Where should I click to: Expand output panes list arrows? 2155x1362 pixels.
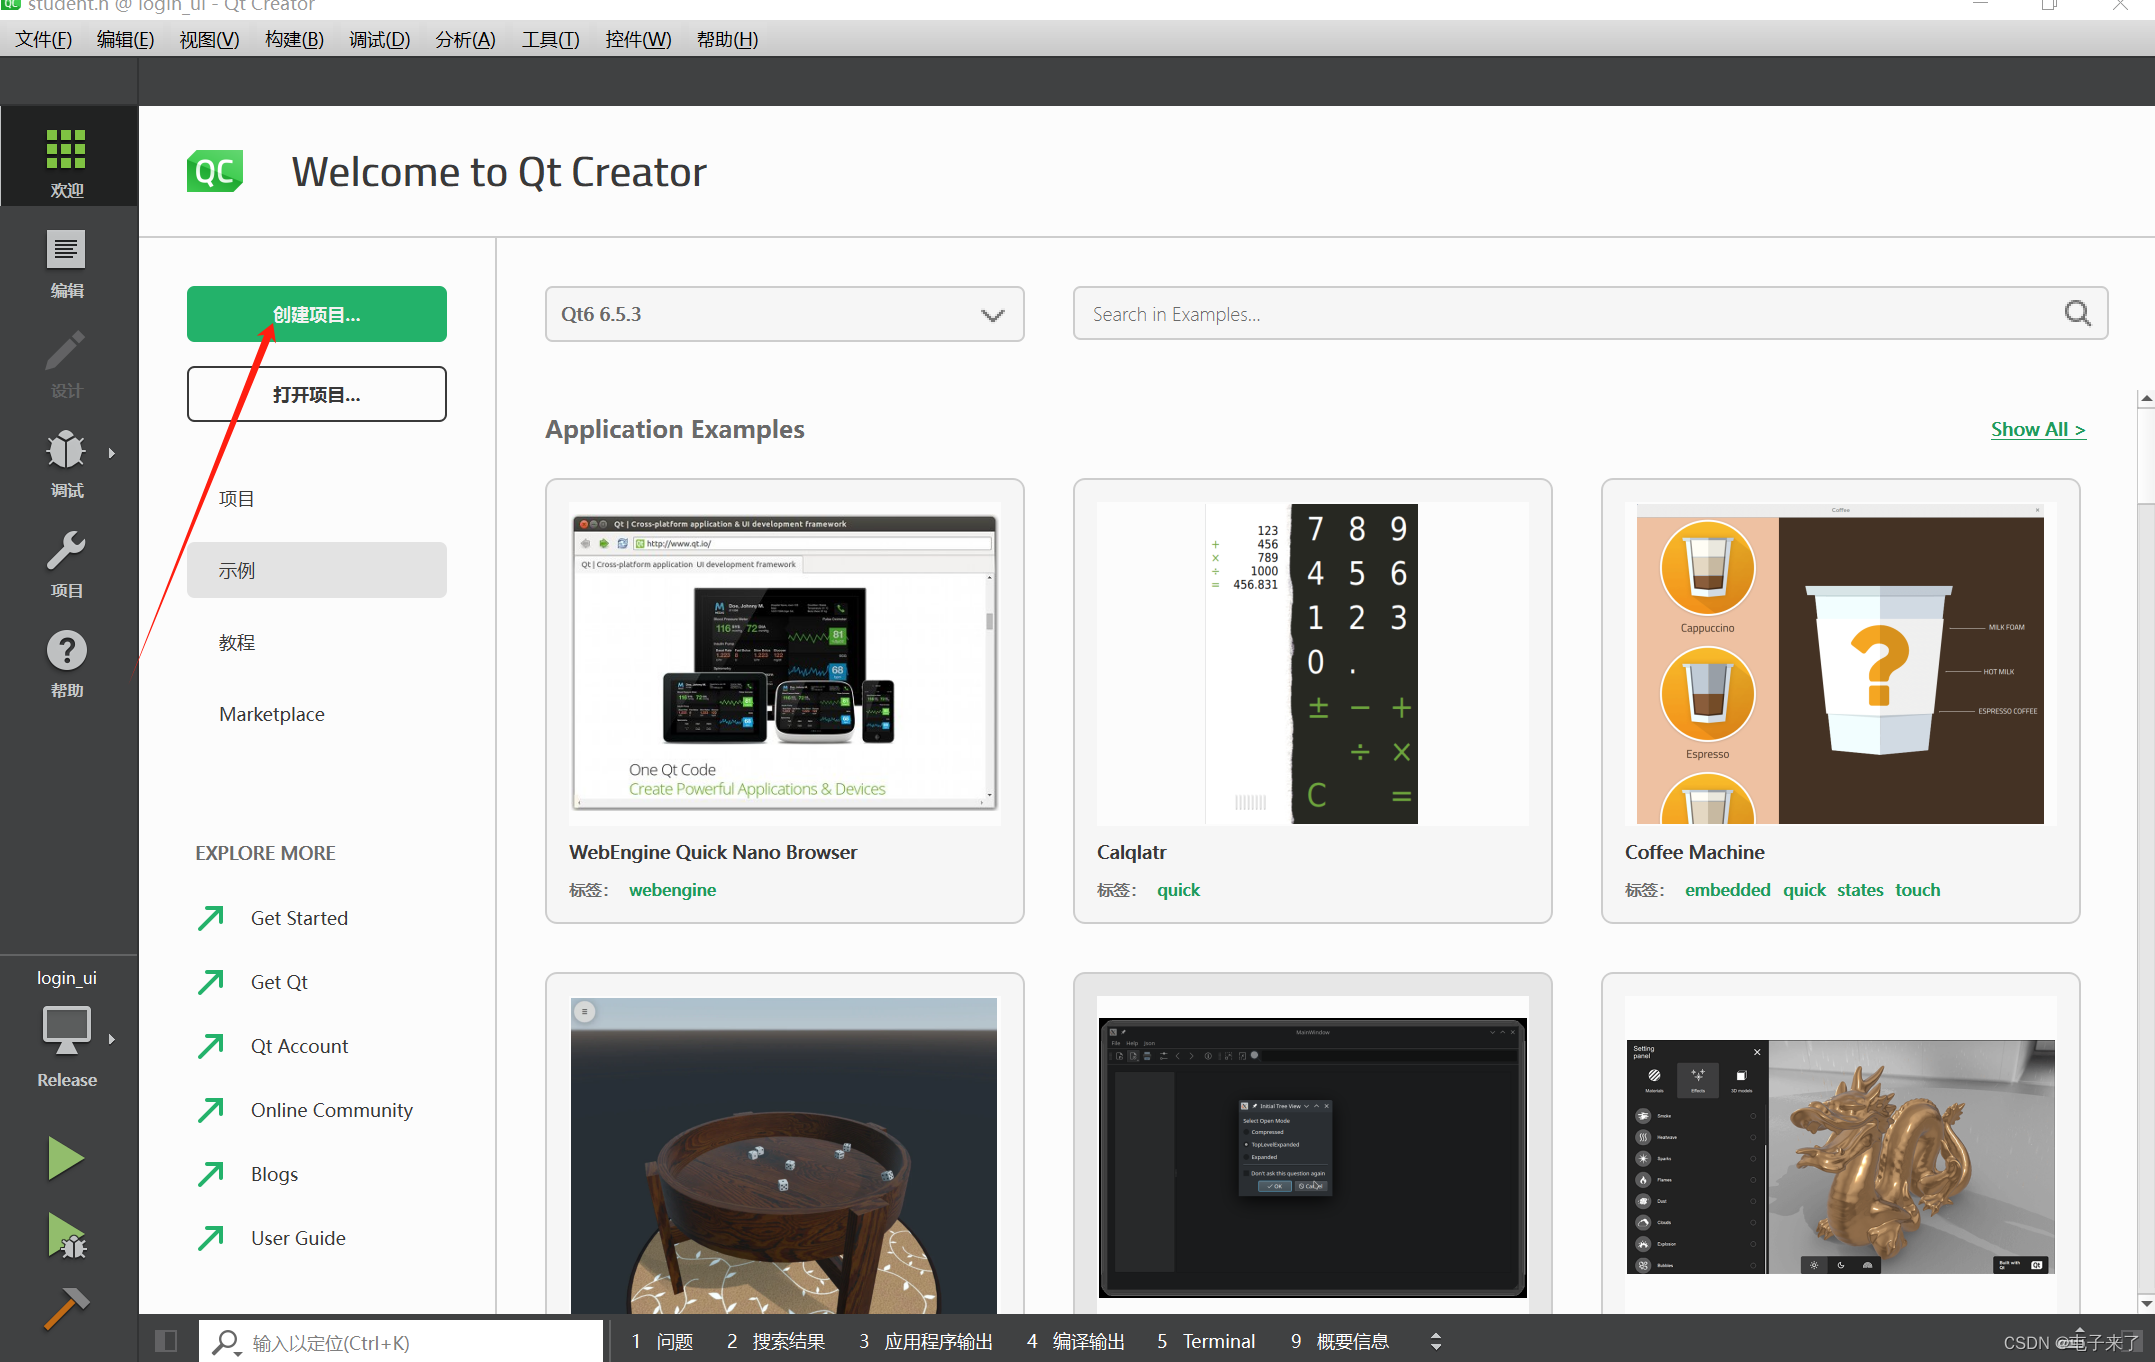(x=1435, y=1341)
